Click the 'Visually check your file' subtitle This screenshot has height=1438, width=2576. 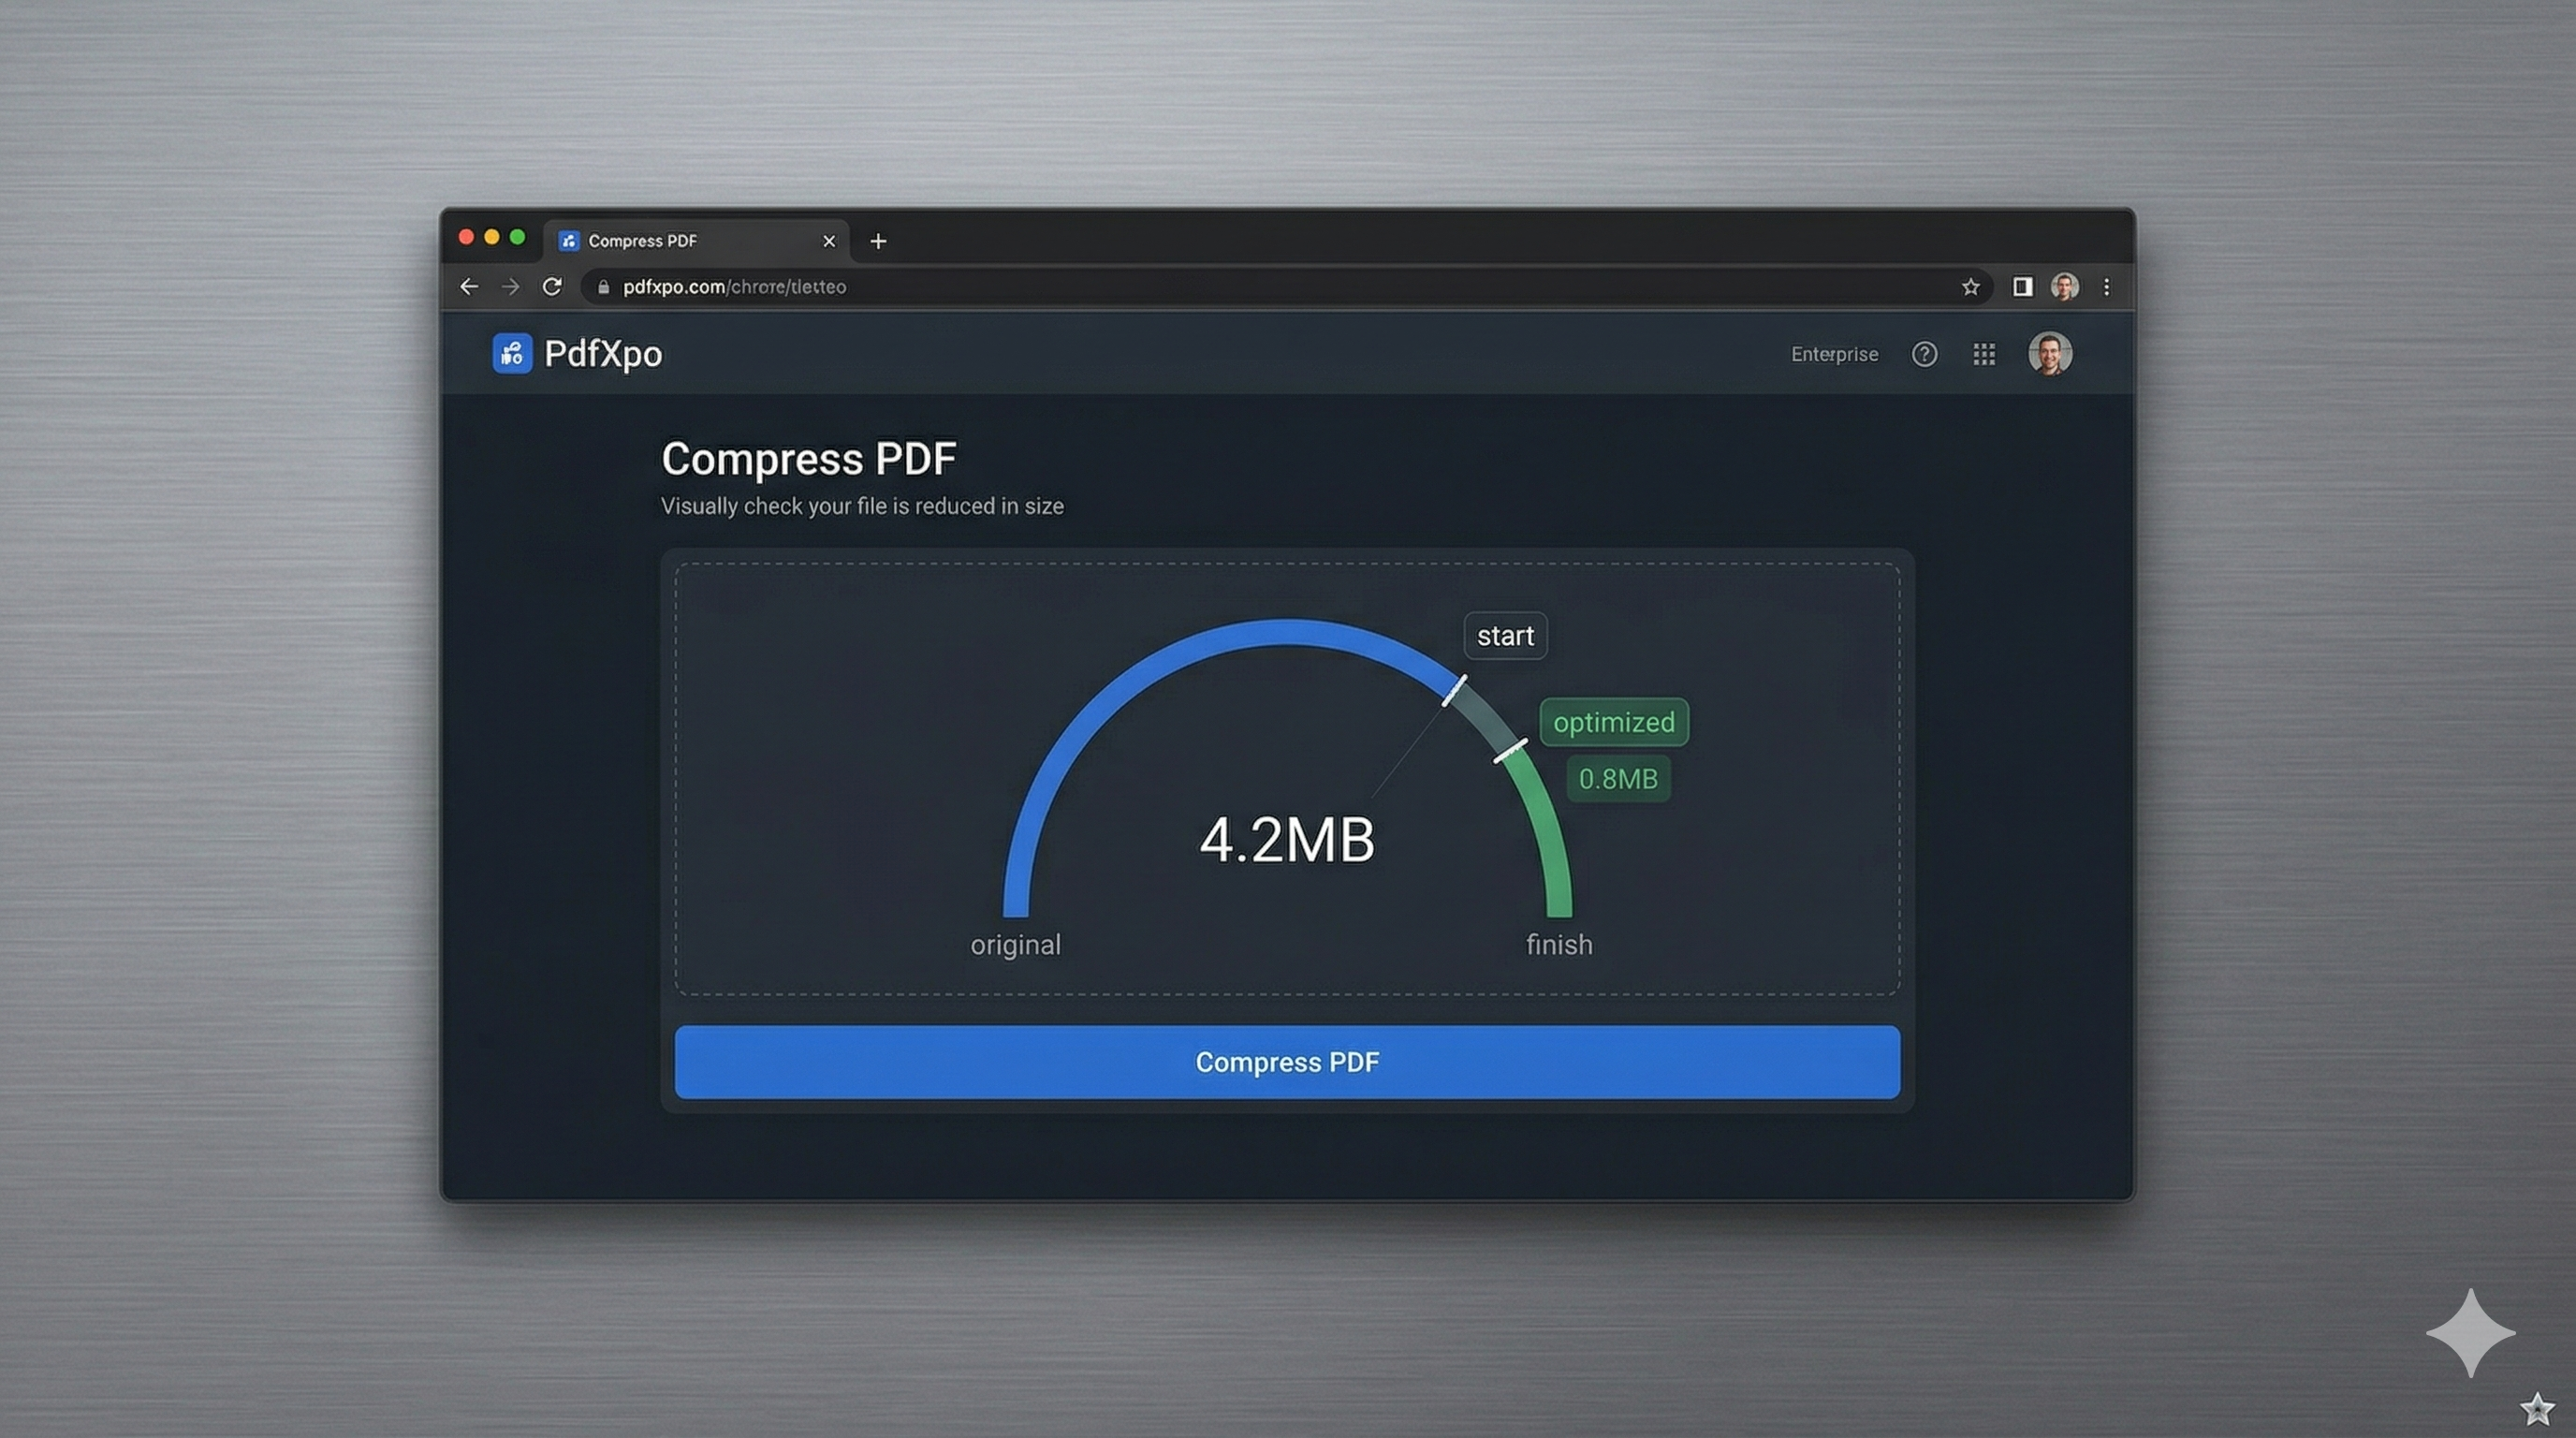click(x=862, y=506)
